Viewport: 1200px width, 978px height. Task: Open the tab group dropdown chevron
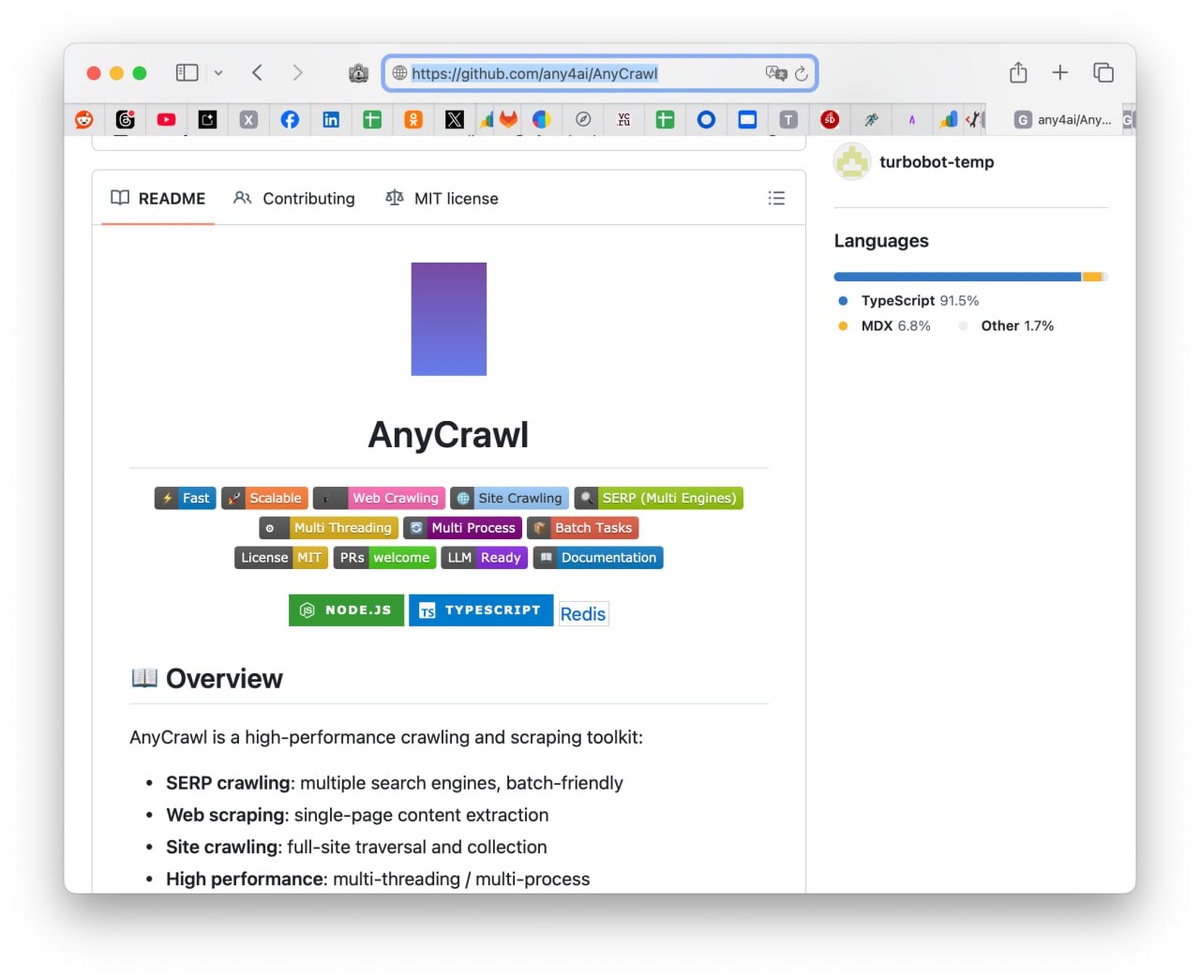pyautogui.click(x=218, y=73)
